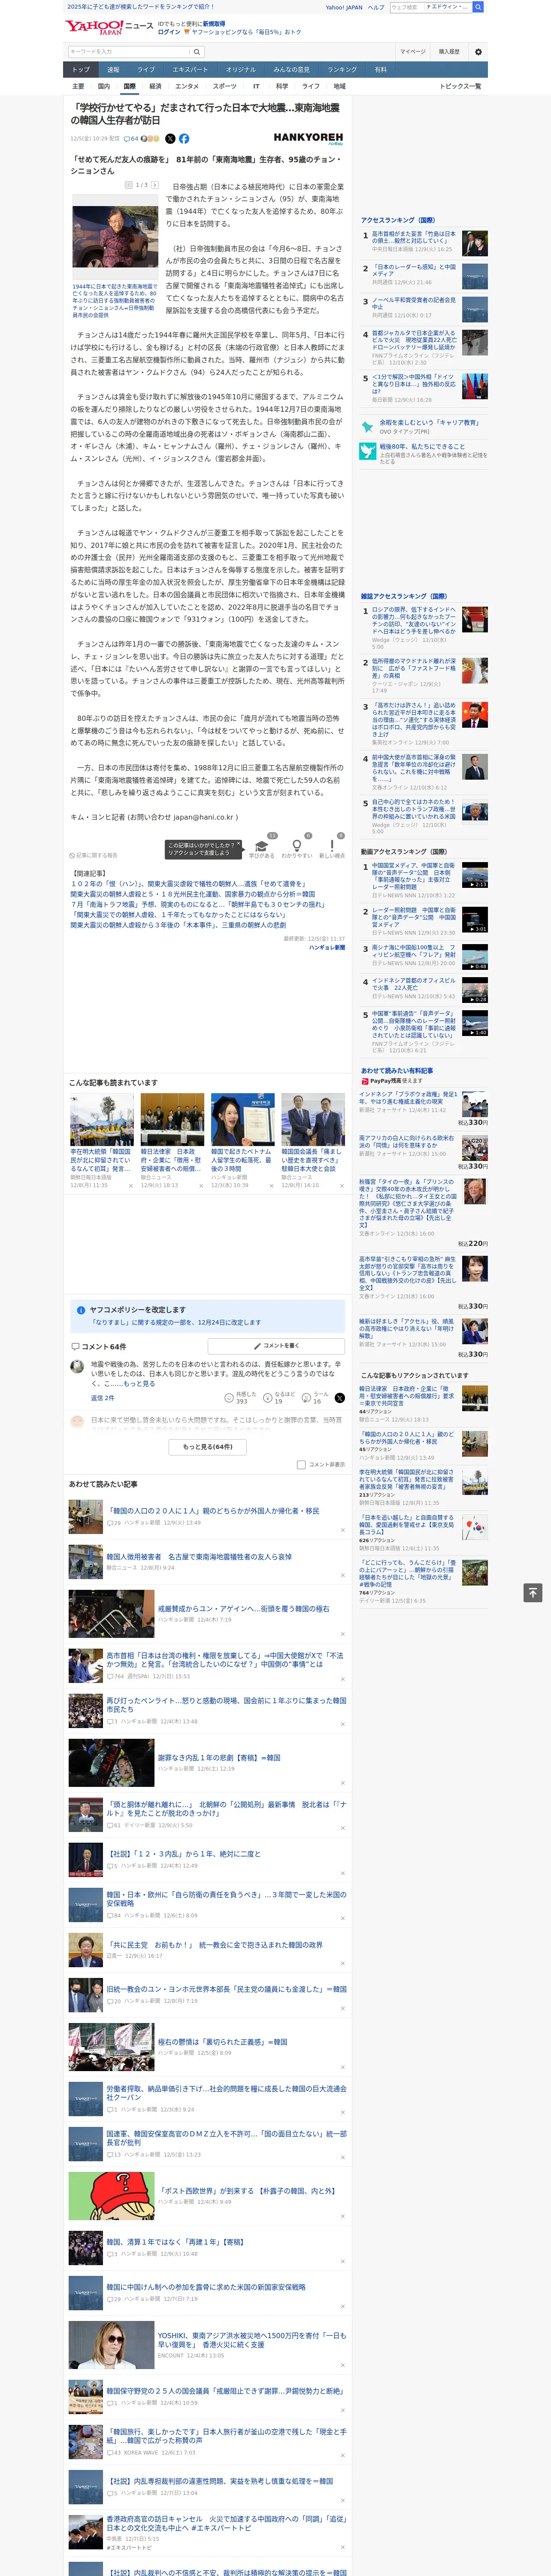The height and width of the screenshot is (2576, 551).
Task: Open the ハンギョレ新聞 source link below article
Action: pyautogui.click(x=327, y=947)
